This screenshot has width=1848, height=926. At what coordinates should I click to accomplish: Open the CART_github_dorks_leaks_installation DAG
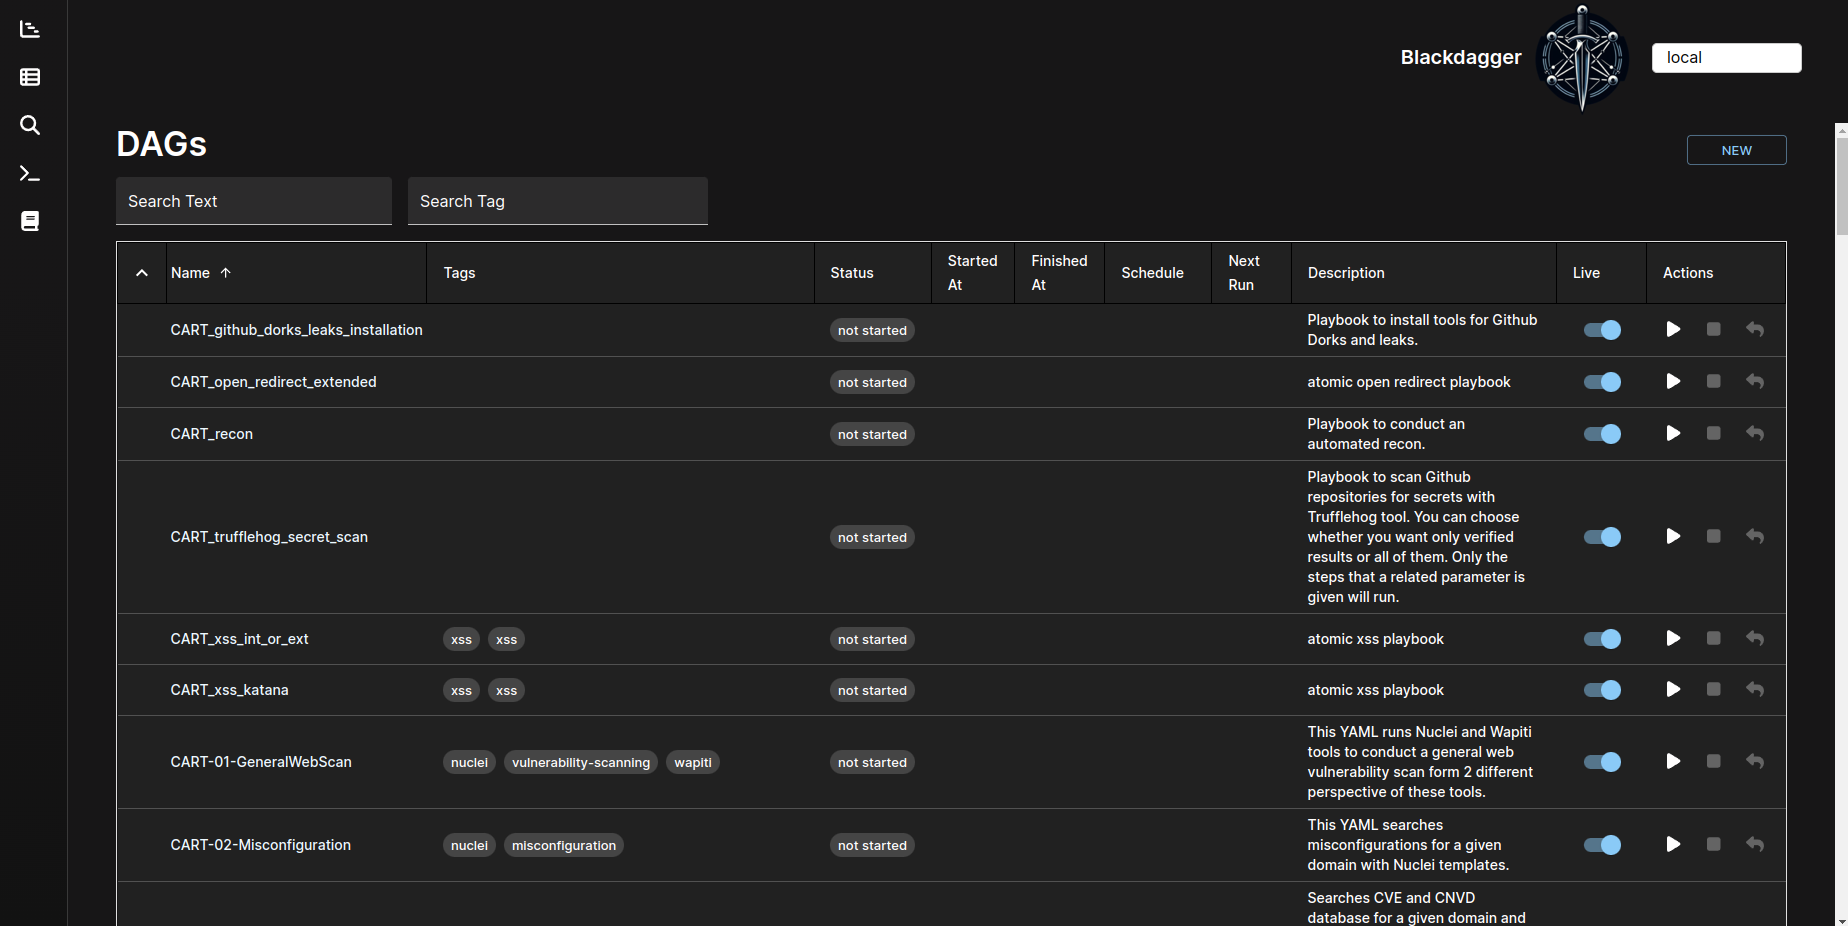click(297, 330)
